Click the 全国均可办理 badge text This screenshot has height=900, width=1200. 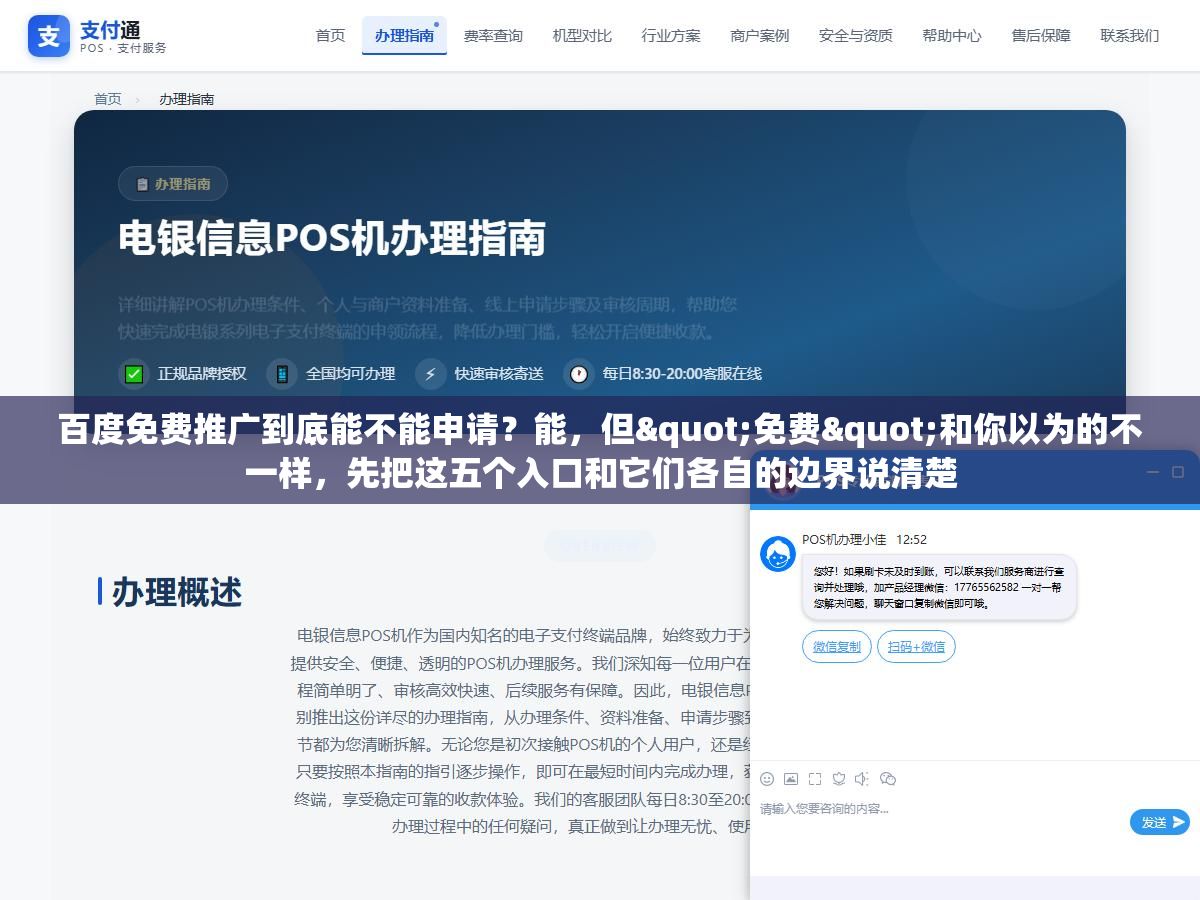tap(351, 374)
